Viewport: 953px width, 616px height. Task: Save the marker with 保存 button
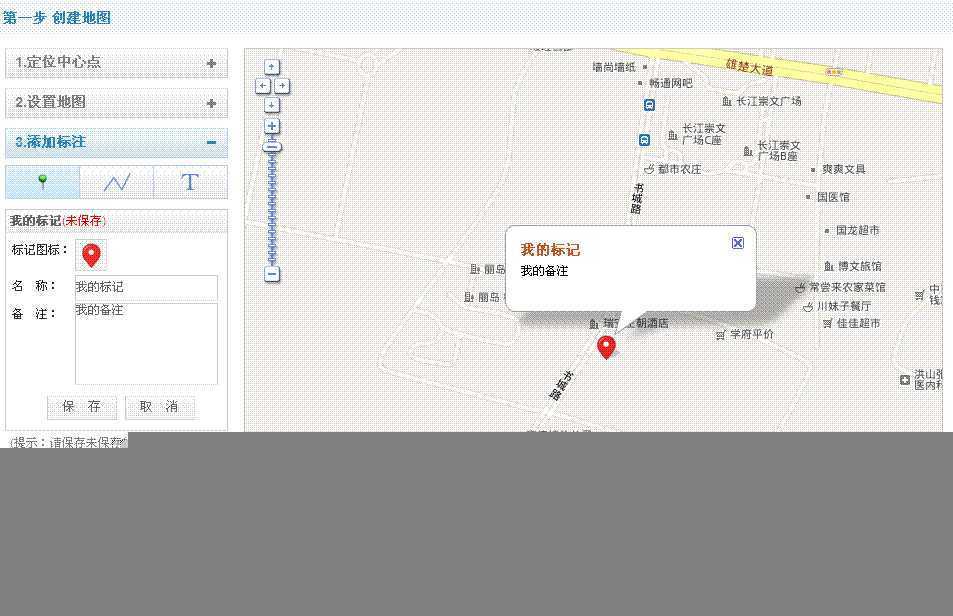pyautogui.click(x=81, y=407)
